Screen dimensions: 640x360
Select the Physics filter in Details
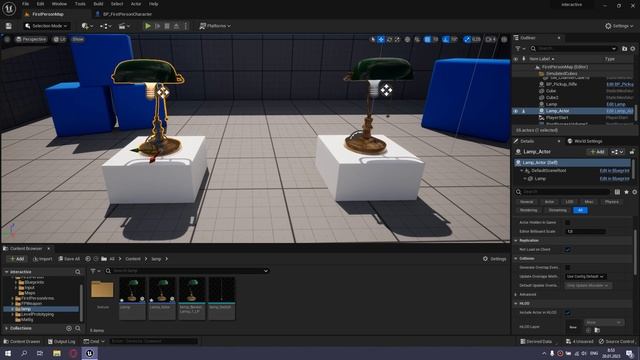point(611,202)
